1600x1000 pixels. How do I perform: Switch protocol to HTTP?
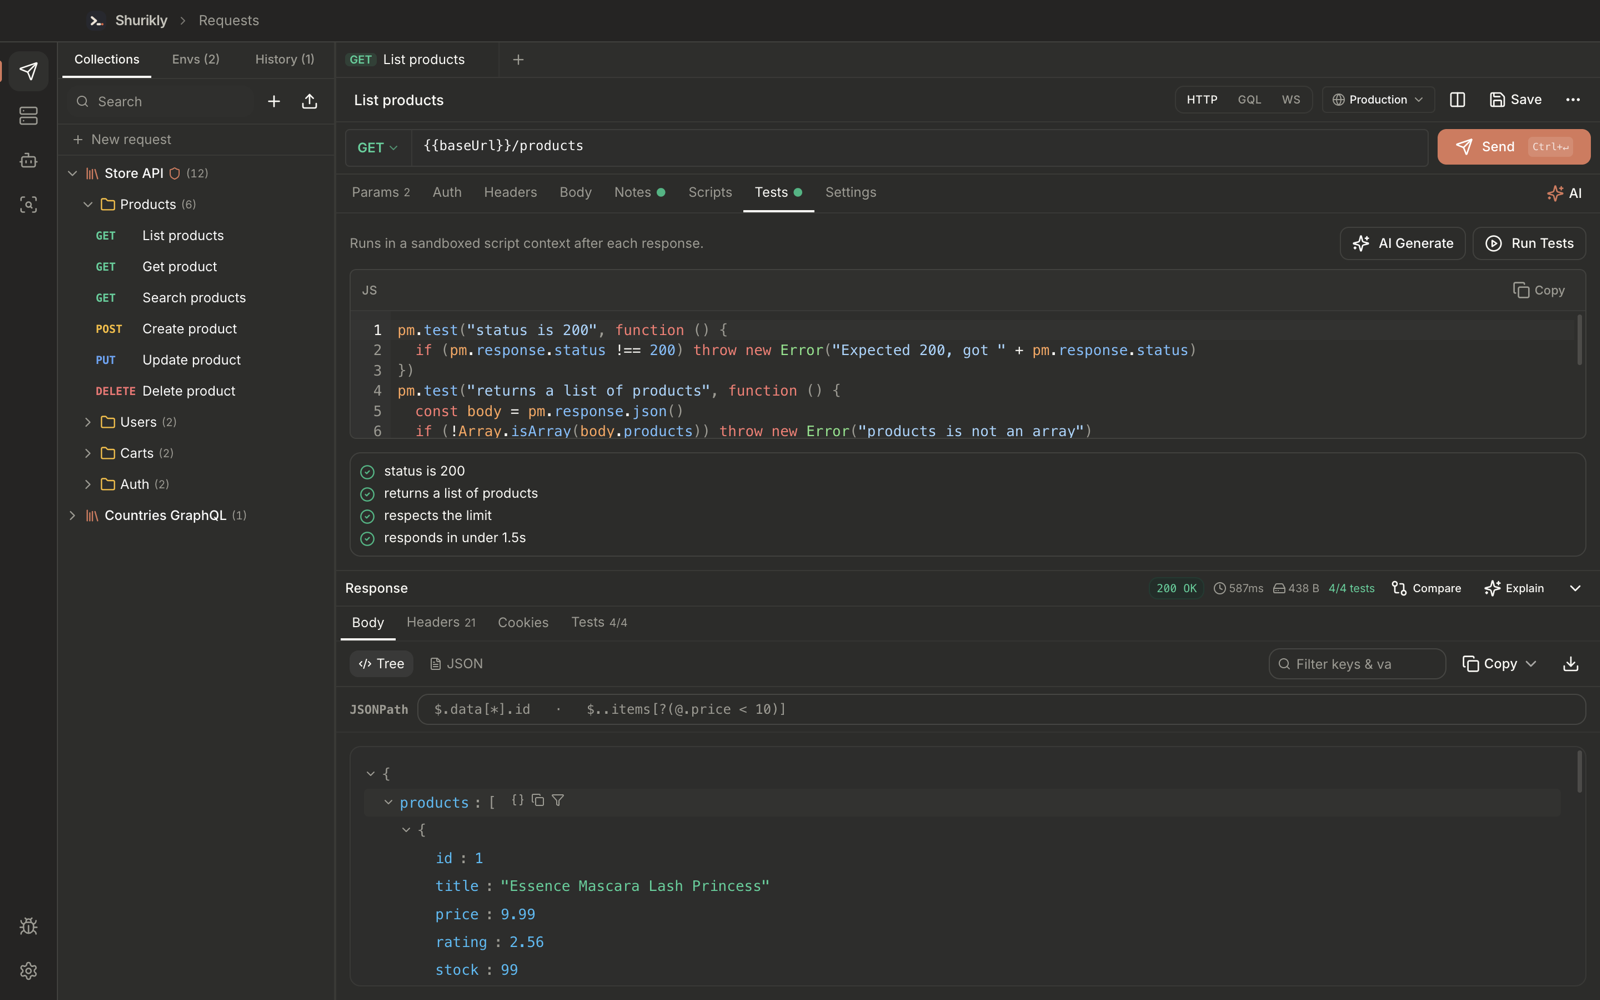1202,100
